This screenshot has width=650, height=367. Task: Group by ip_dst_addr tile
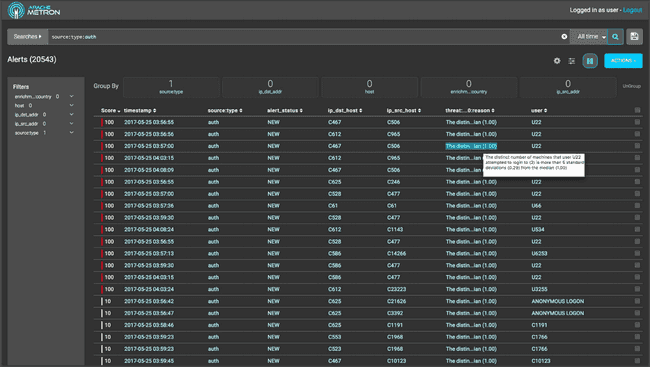270,87
